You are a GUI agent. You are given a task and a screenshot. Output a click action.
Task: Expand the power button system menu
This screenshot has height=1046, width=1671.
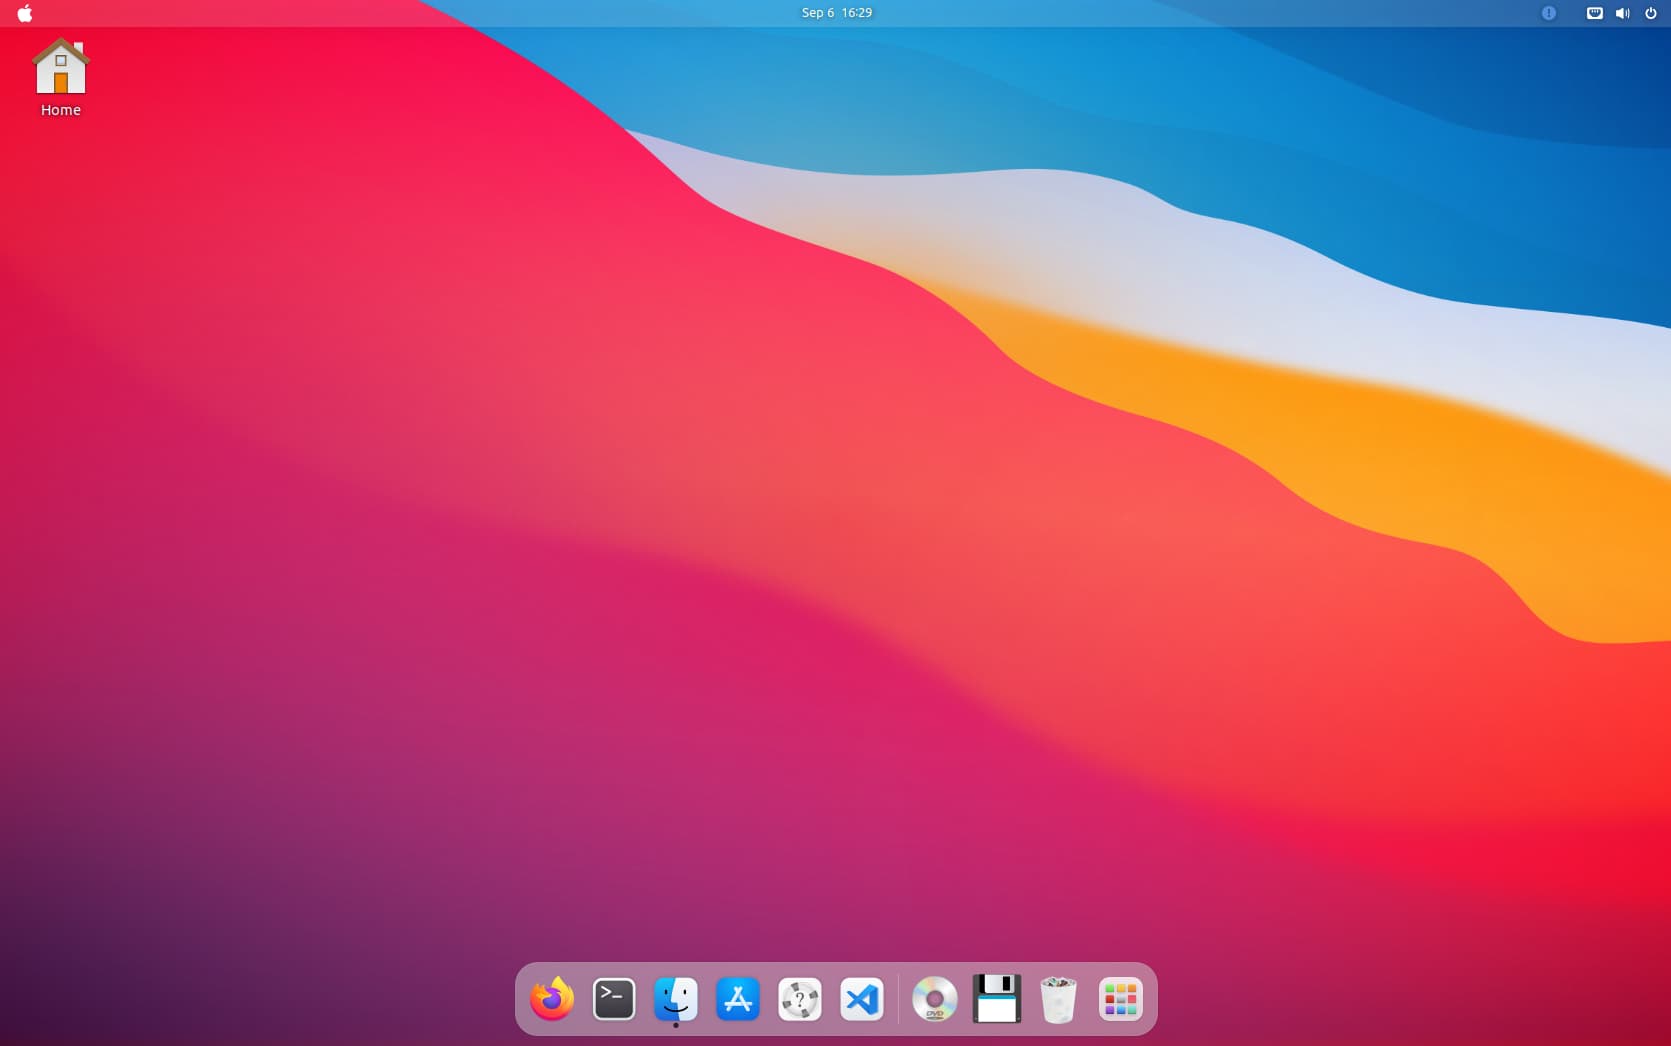click(x=1650, y=13)
